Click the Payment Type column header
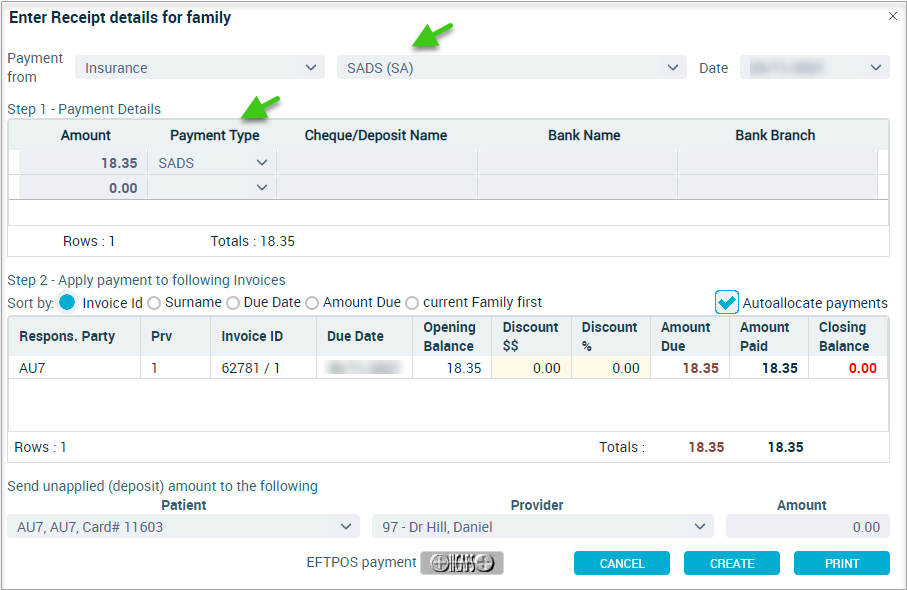The height and width of the screenshot is (590, 907). (215, 135)
